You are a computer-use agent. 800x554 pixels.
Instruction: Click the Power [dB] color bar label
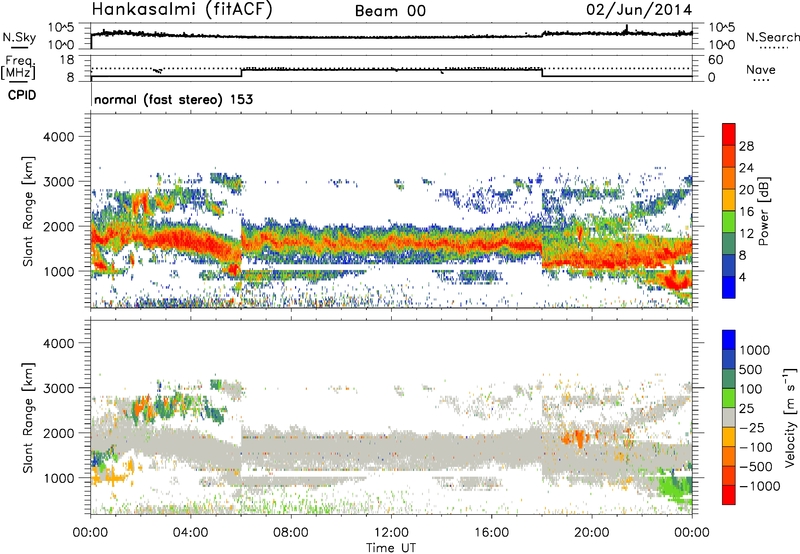point(763,211)
